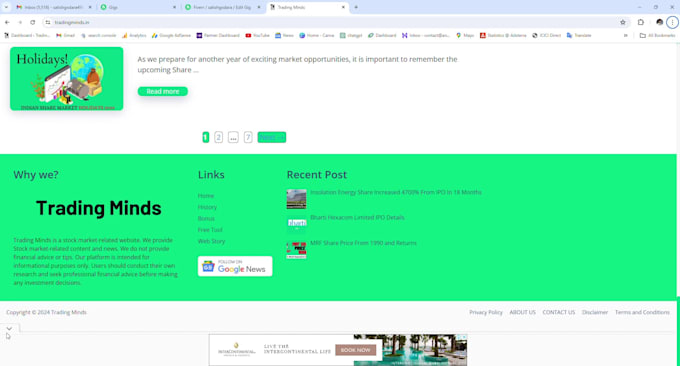680x366 pixels.
Task: Open the All Bookmarks folder
Action: tap(657, 35)
